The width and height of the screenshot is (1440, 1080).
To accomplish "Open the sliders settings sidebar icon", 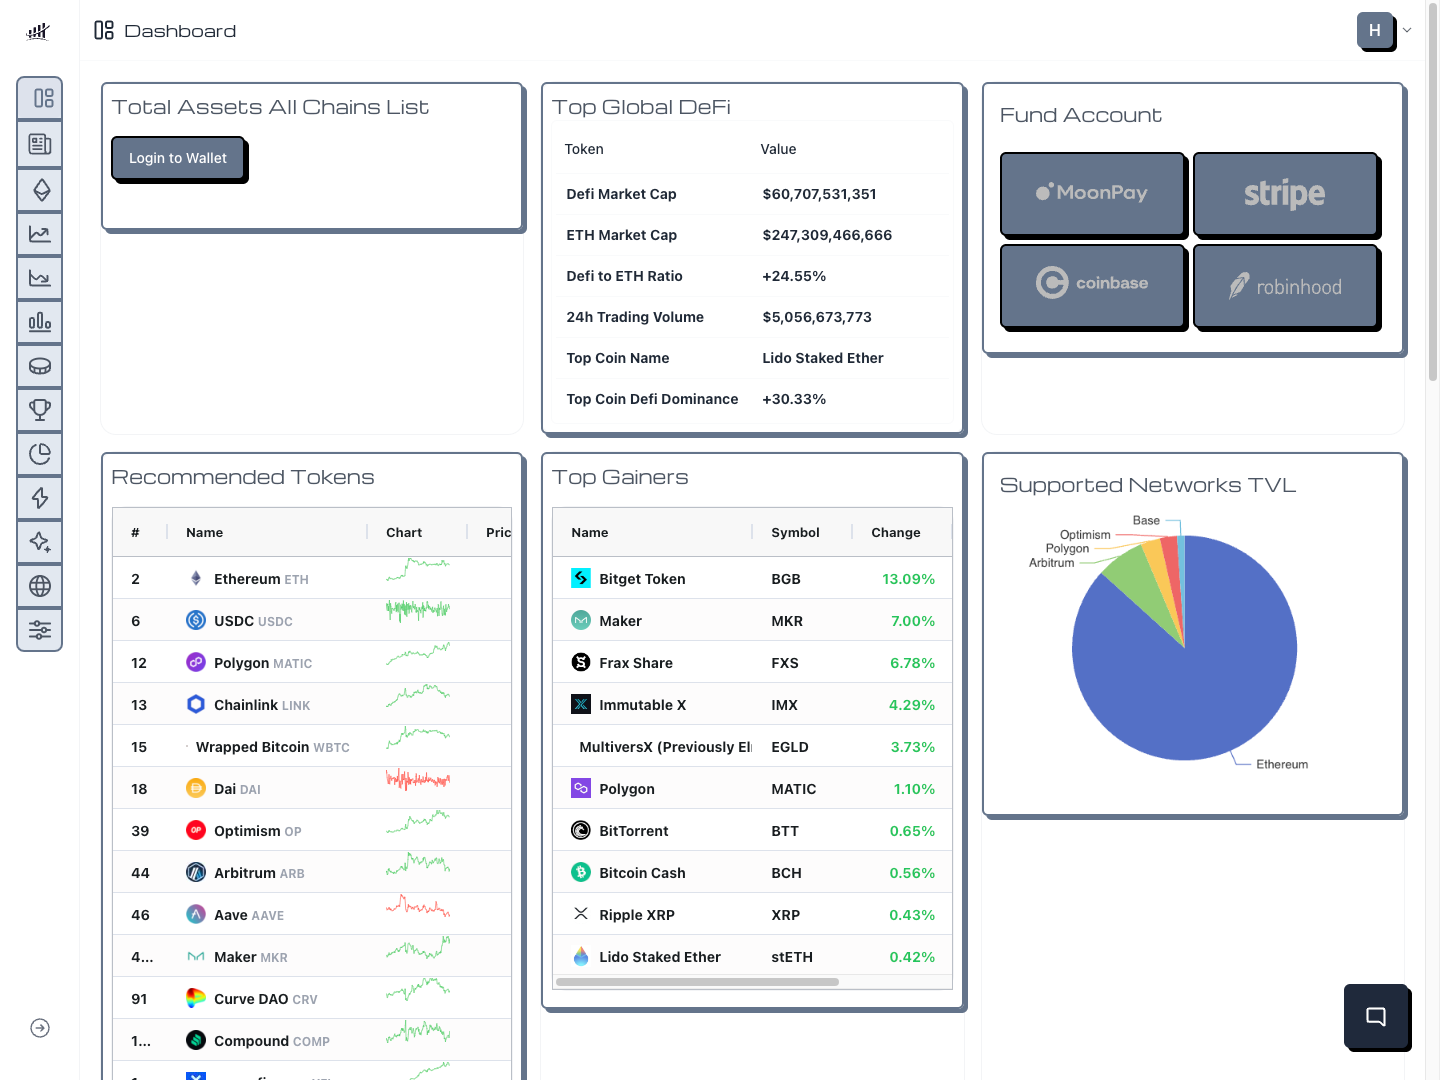I will [40, 630].
